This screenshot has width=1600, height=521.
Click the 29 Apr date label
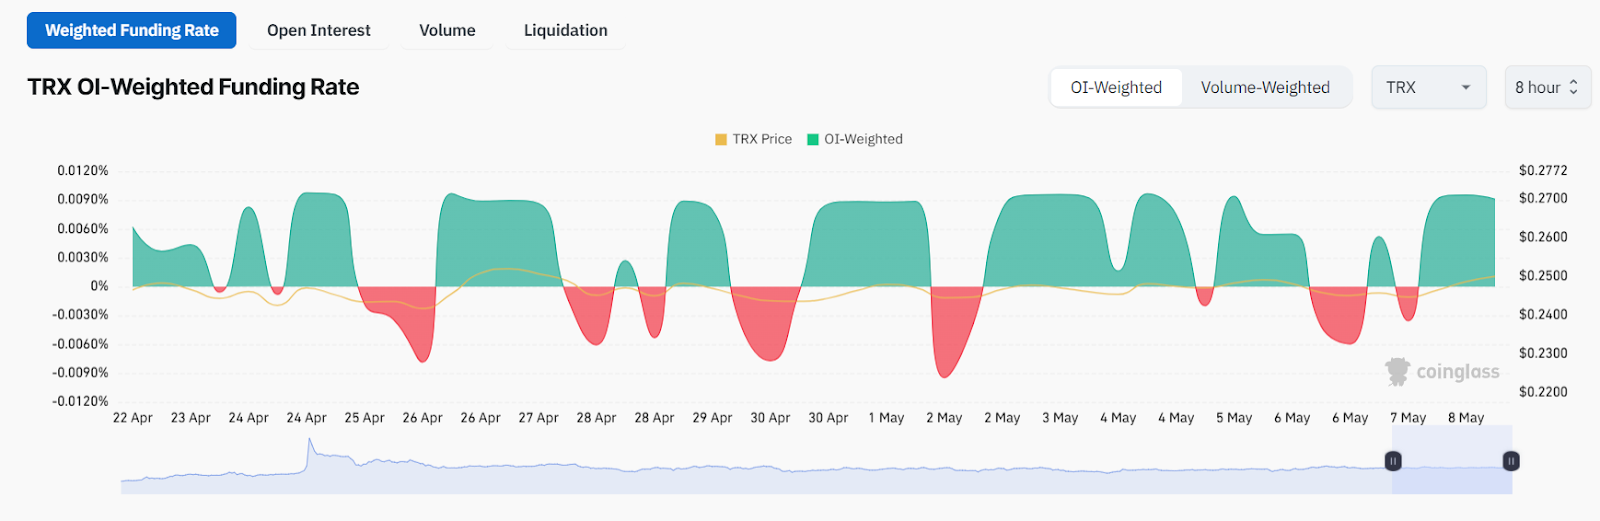(713, 418)
